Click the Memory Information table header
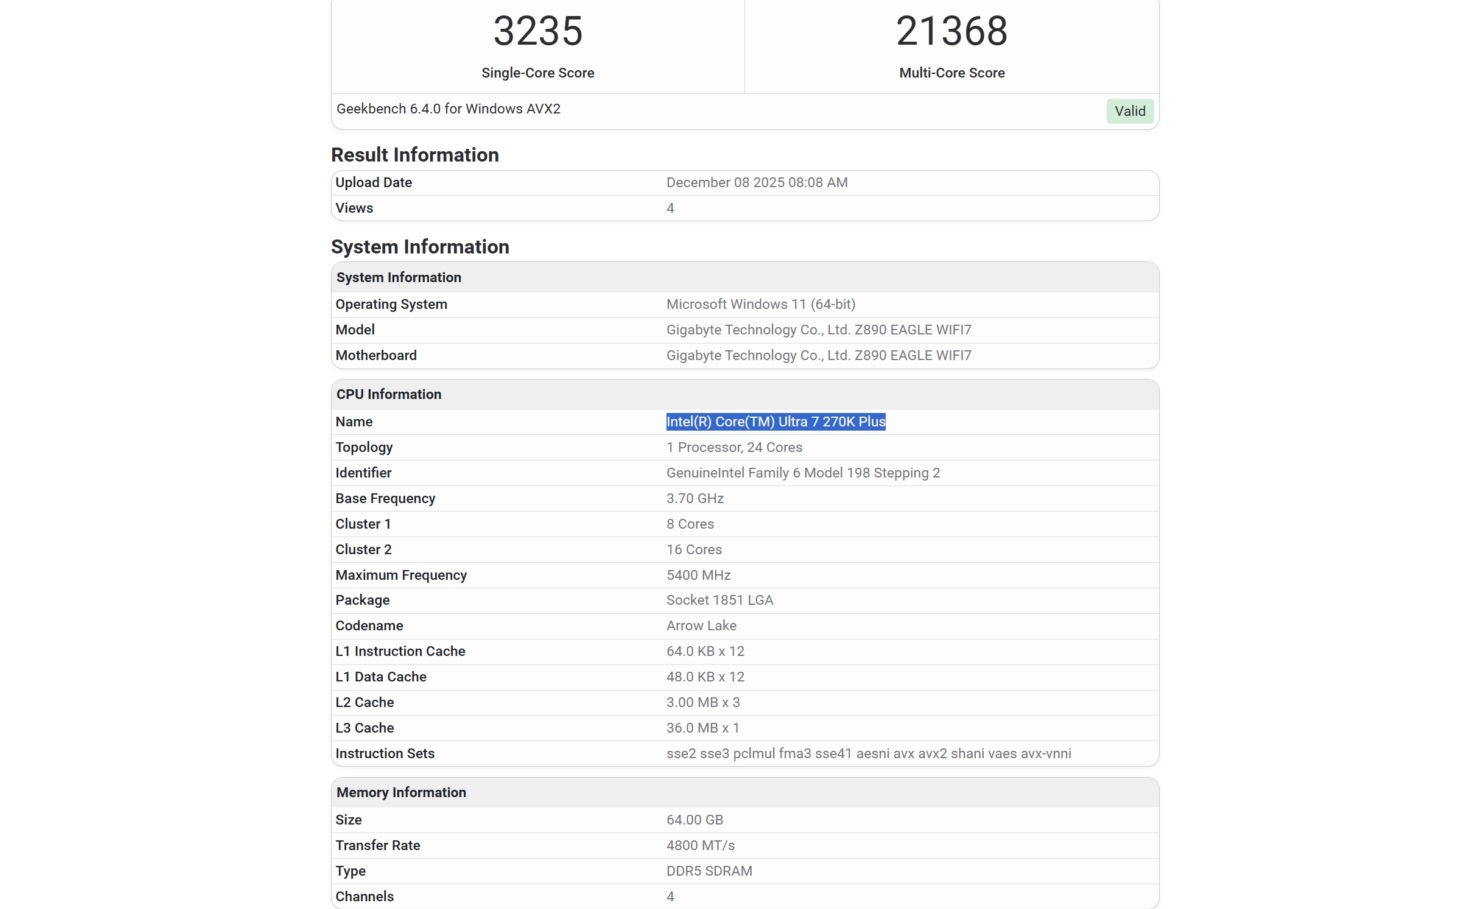1457x909 pixels. [x=401, y=792]
